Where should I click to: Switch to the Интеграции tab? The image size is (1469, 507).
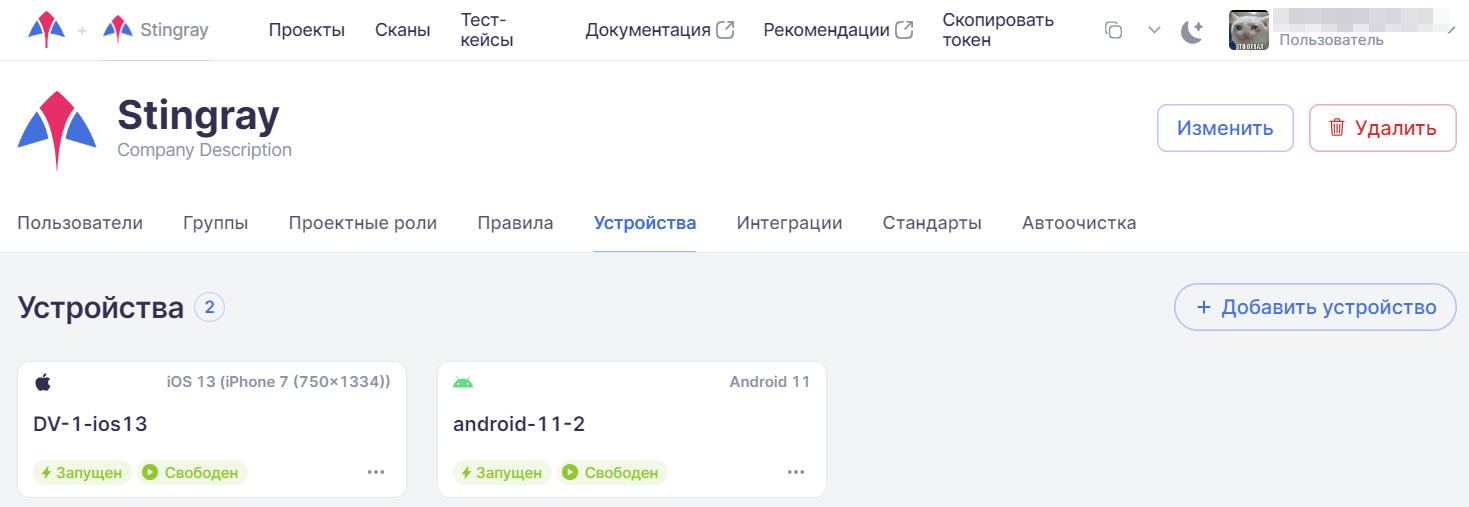click(x=789, y=223)
